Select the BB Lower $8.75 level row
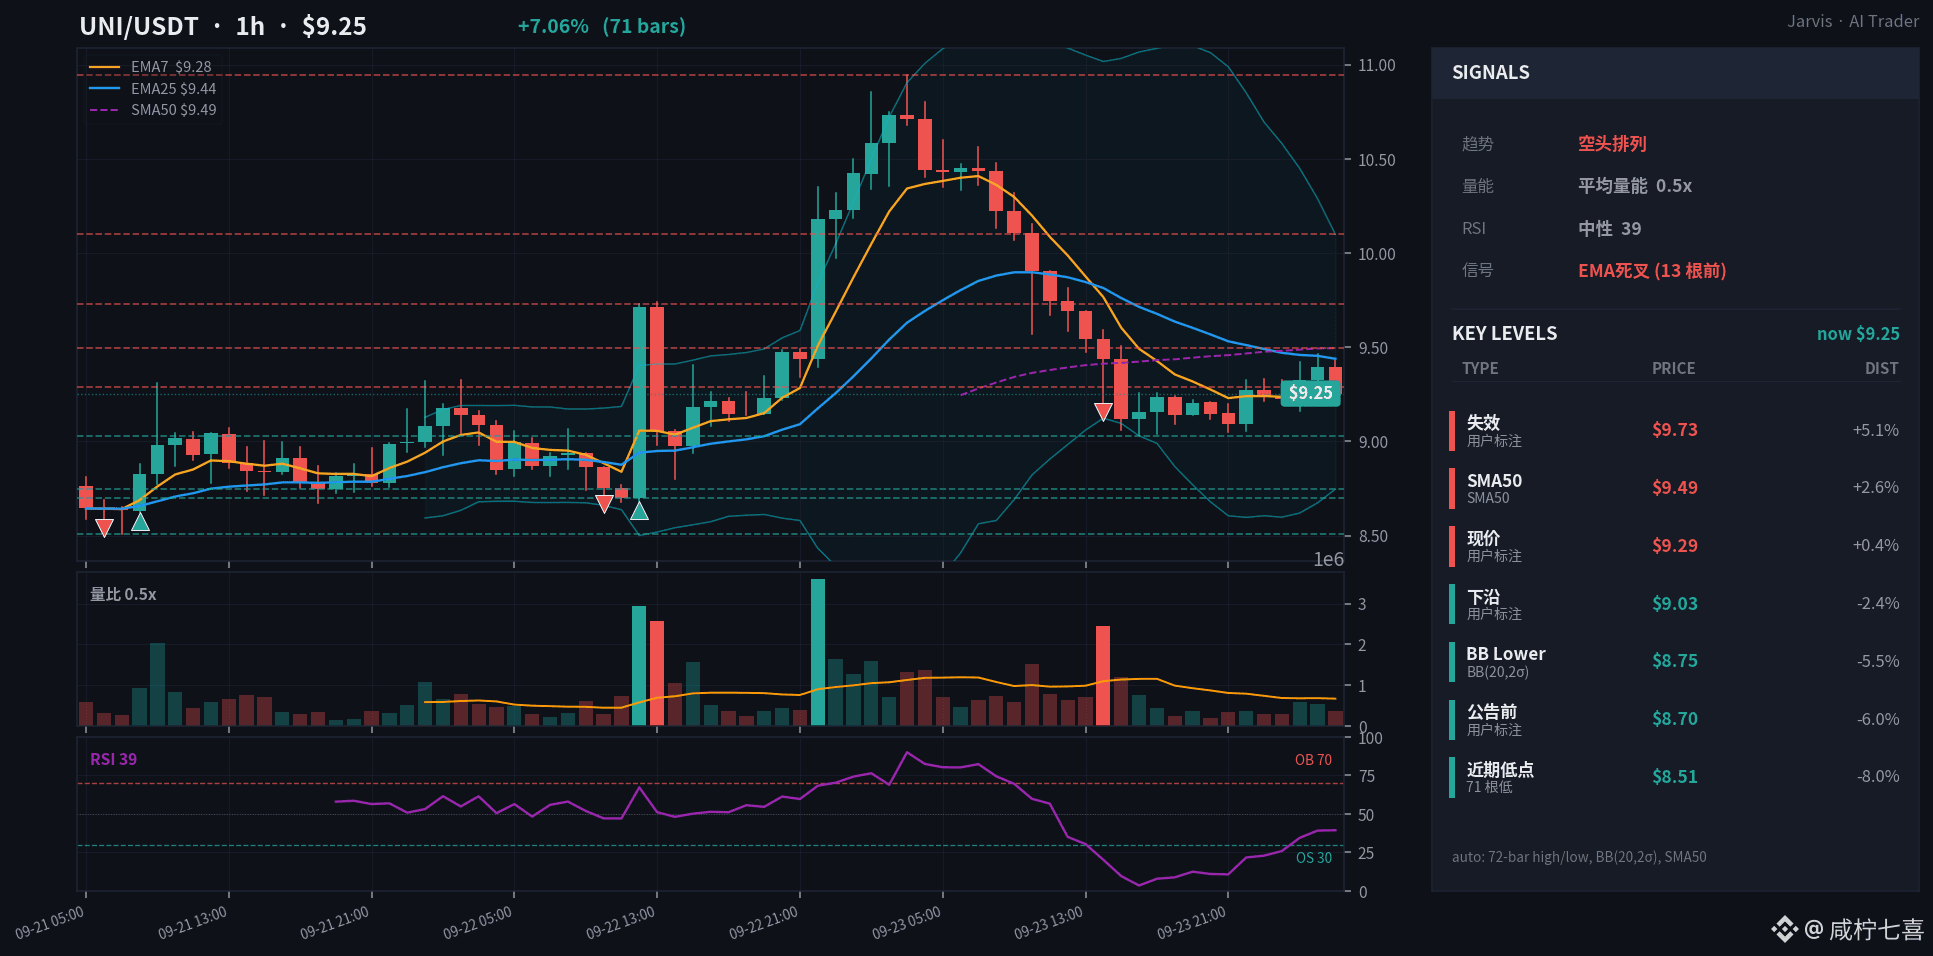 coord(1675,661)
